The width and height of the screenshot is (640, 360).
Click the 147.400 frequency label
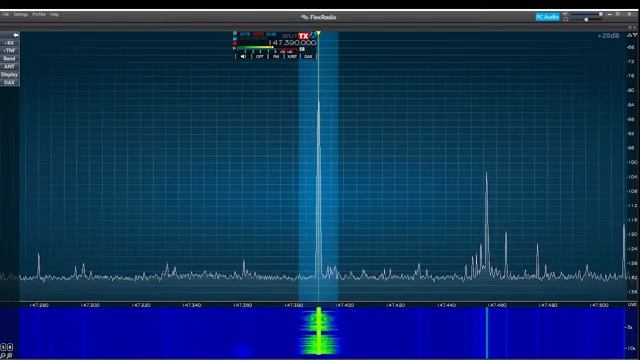coord(344,305)
